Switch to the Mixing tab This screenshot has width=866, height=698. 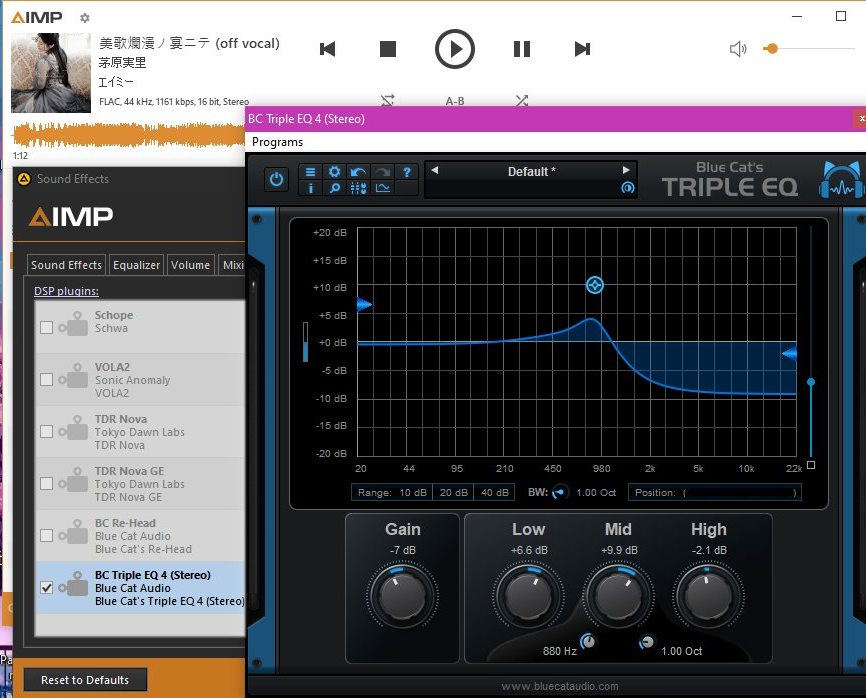(232, 265)
